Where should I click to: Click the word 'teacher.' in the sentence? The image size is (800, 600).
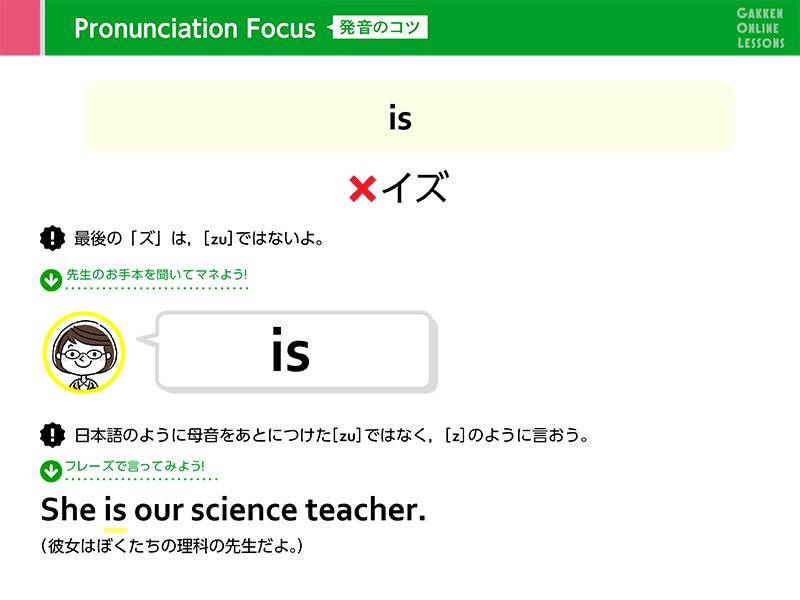pos(365,510)
